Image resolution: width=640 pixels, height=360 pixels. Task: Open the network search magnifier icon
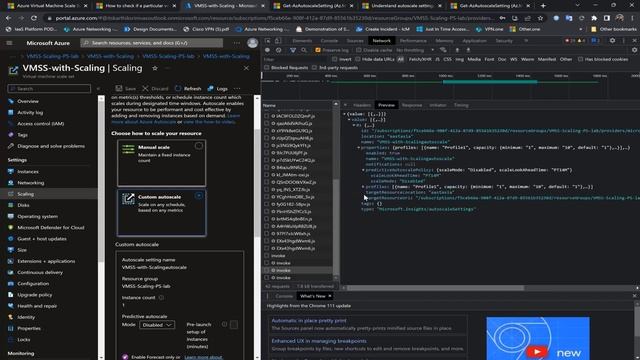(304, 50)
